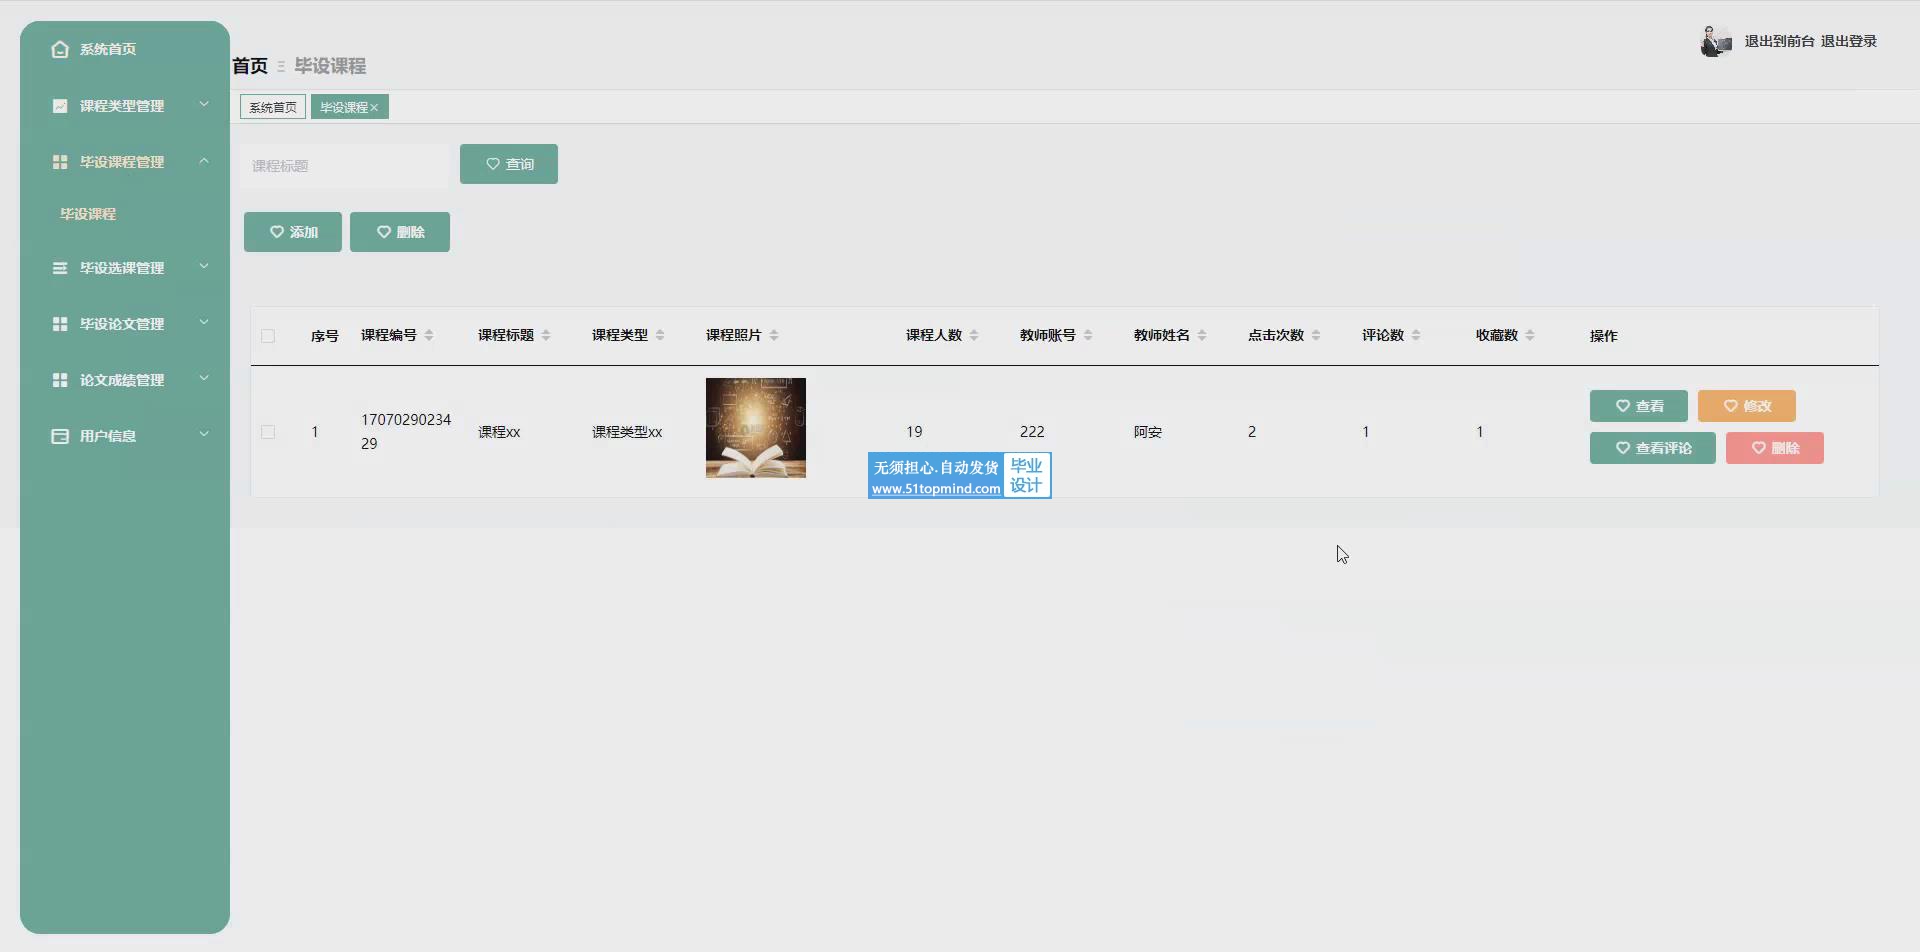Tick the select-all checkbox in table header
This screenshot has height=952, width=1920.
(x=268, y=336)
